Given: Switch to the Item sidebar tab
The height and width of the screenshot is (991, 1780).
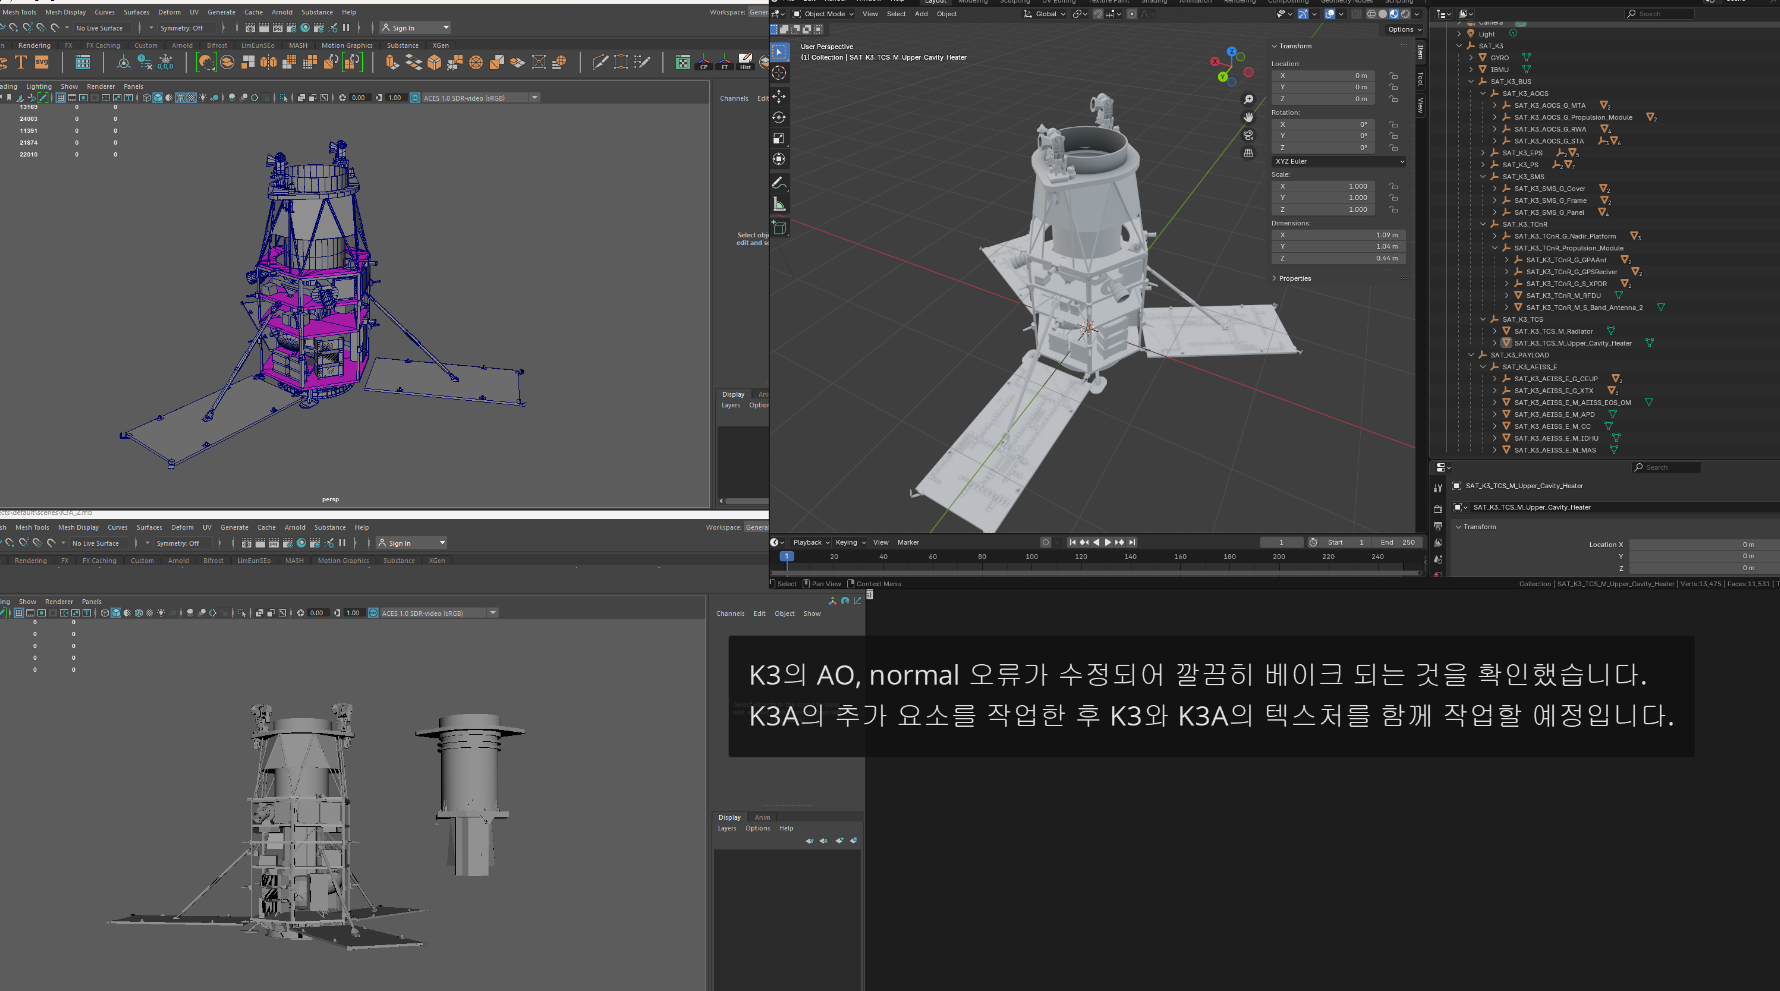Looking at the screenshot, I should pyautogui.click(x=1420, y=52).
